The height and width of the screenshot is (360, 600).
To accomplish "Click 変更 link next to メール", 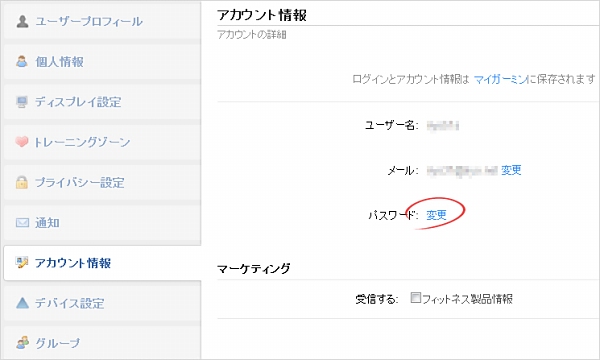I will 511,170.
